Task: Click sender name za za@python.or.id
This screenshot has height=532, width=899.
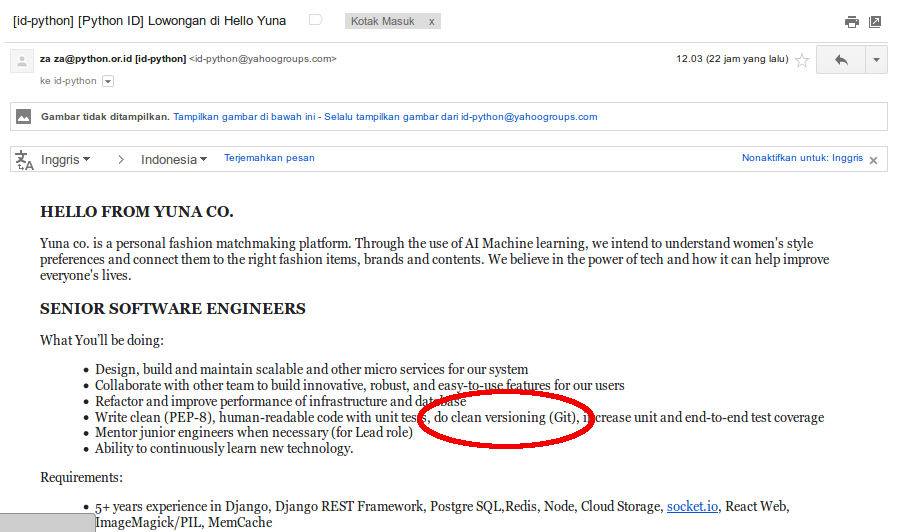Action: [113, 59]
